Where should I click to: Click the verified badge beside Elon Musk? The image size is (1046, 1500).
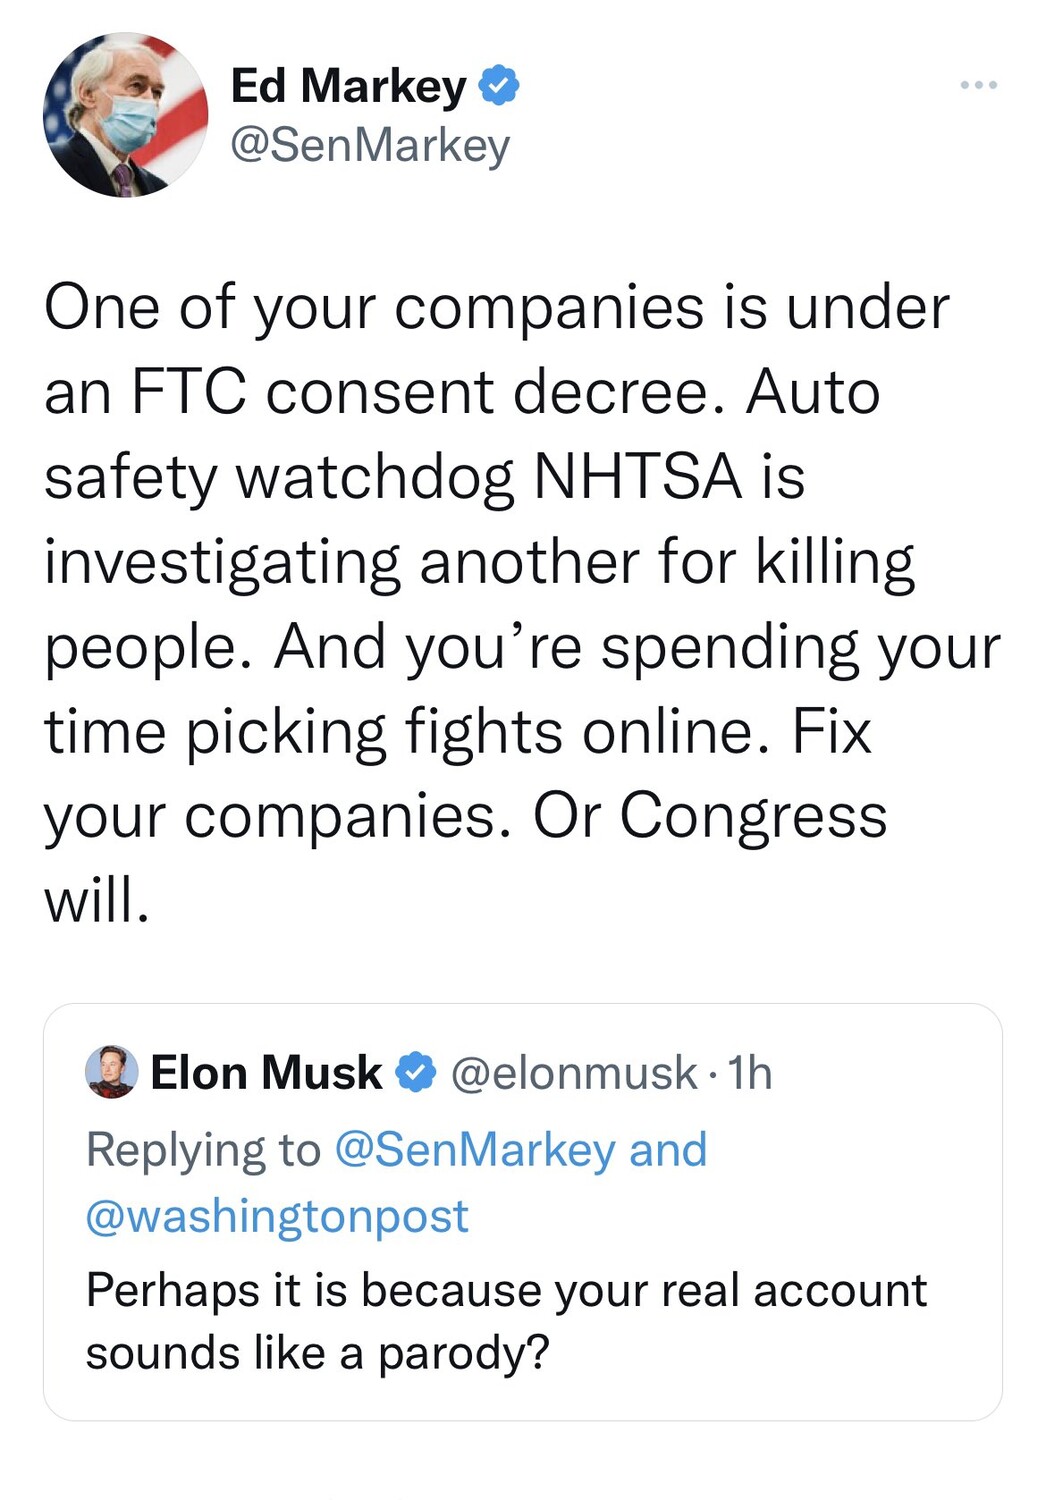(415, 1073)
